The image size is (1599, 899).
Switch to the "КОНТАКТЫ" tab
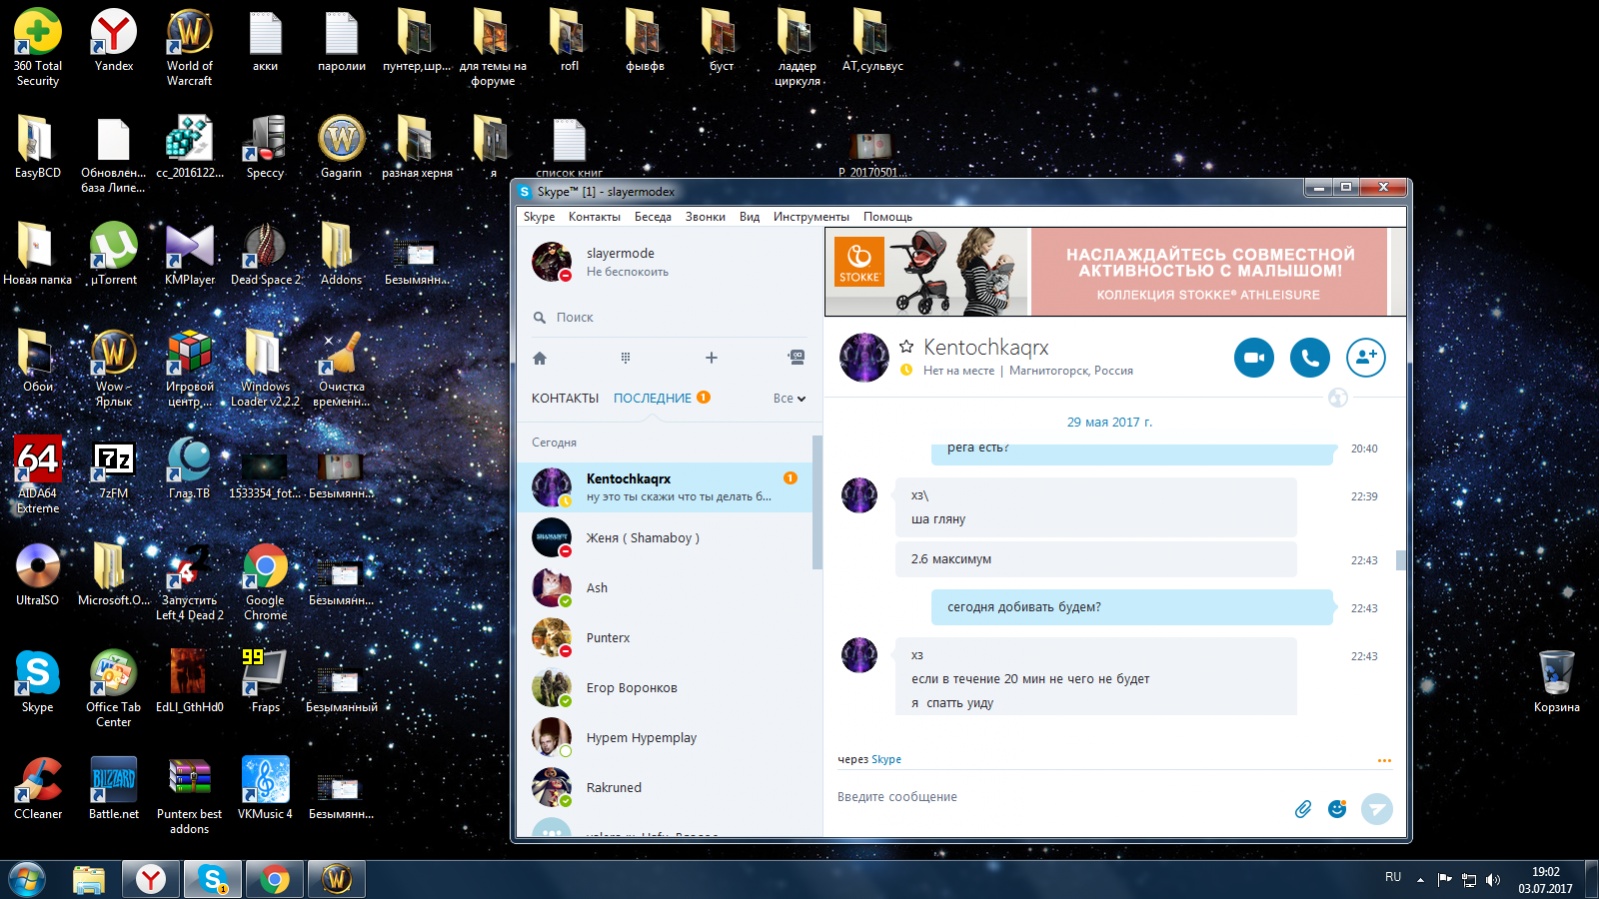pos(564,398)
